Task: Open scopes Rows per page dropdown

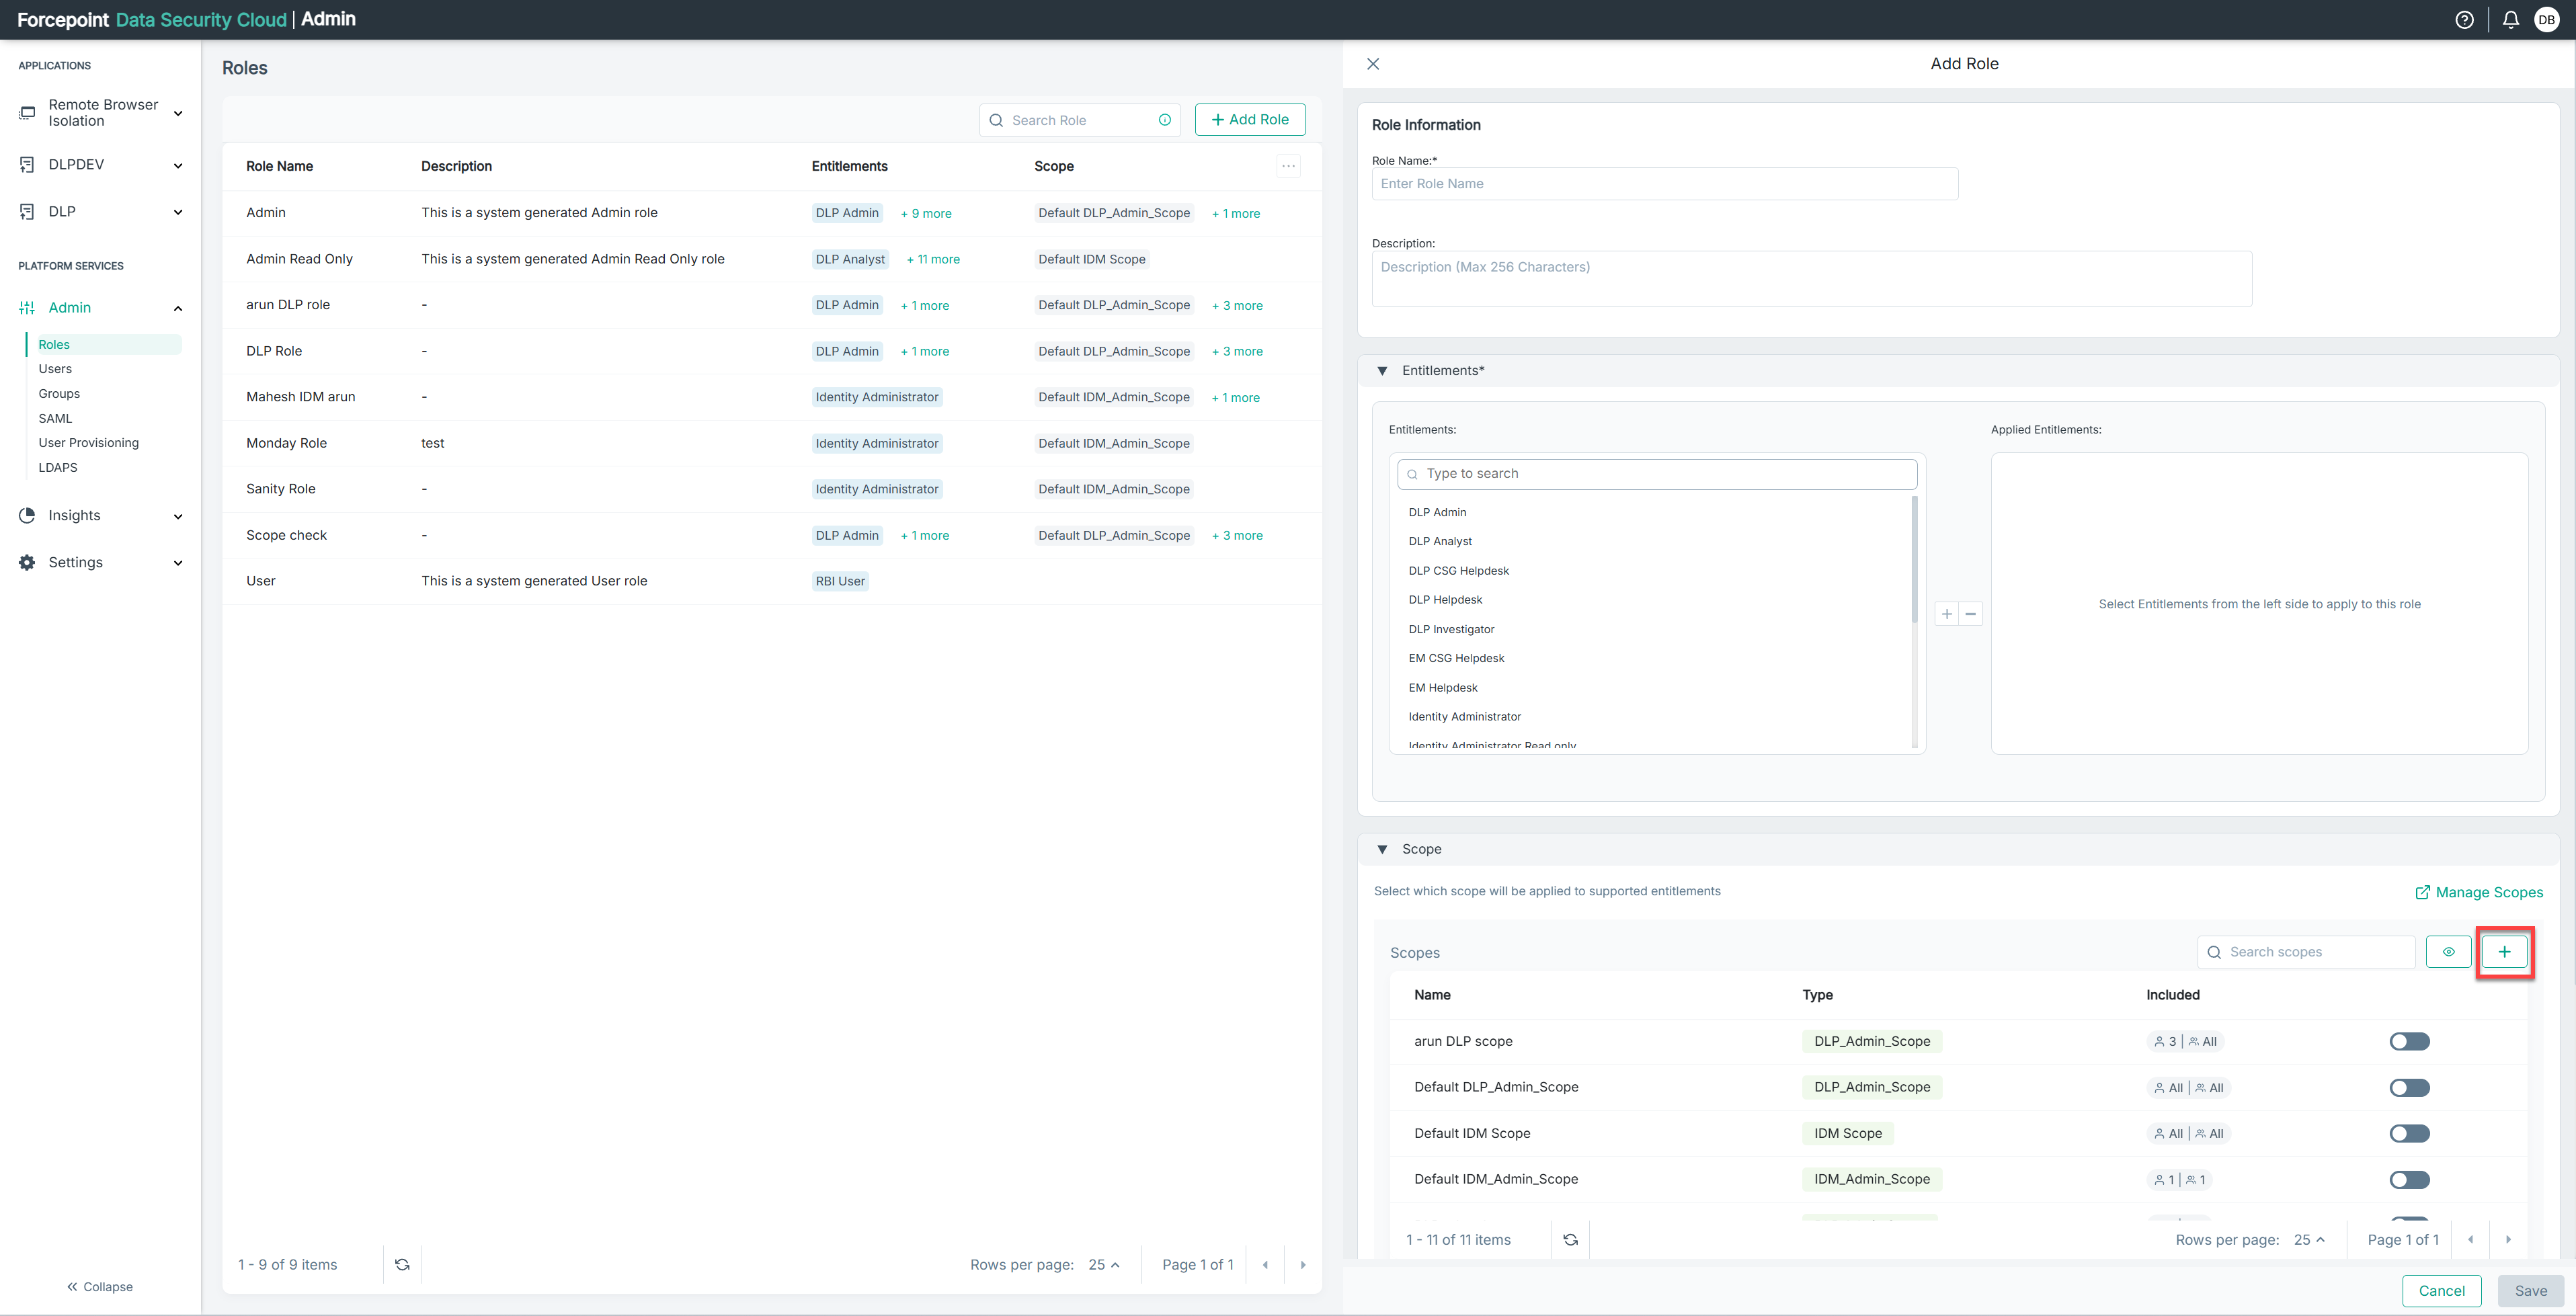Action: tap(2309, 1240)
